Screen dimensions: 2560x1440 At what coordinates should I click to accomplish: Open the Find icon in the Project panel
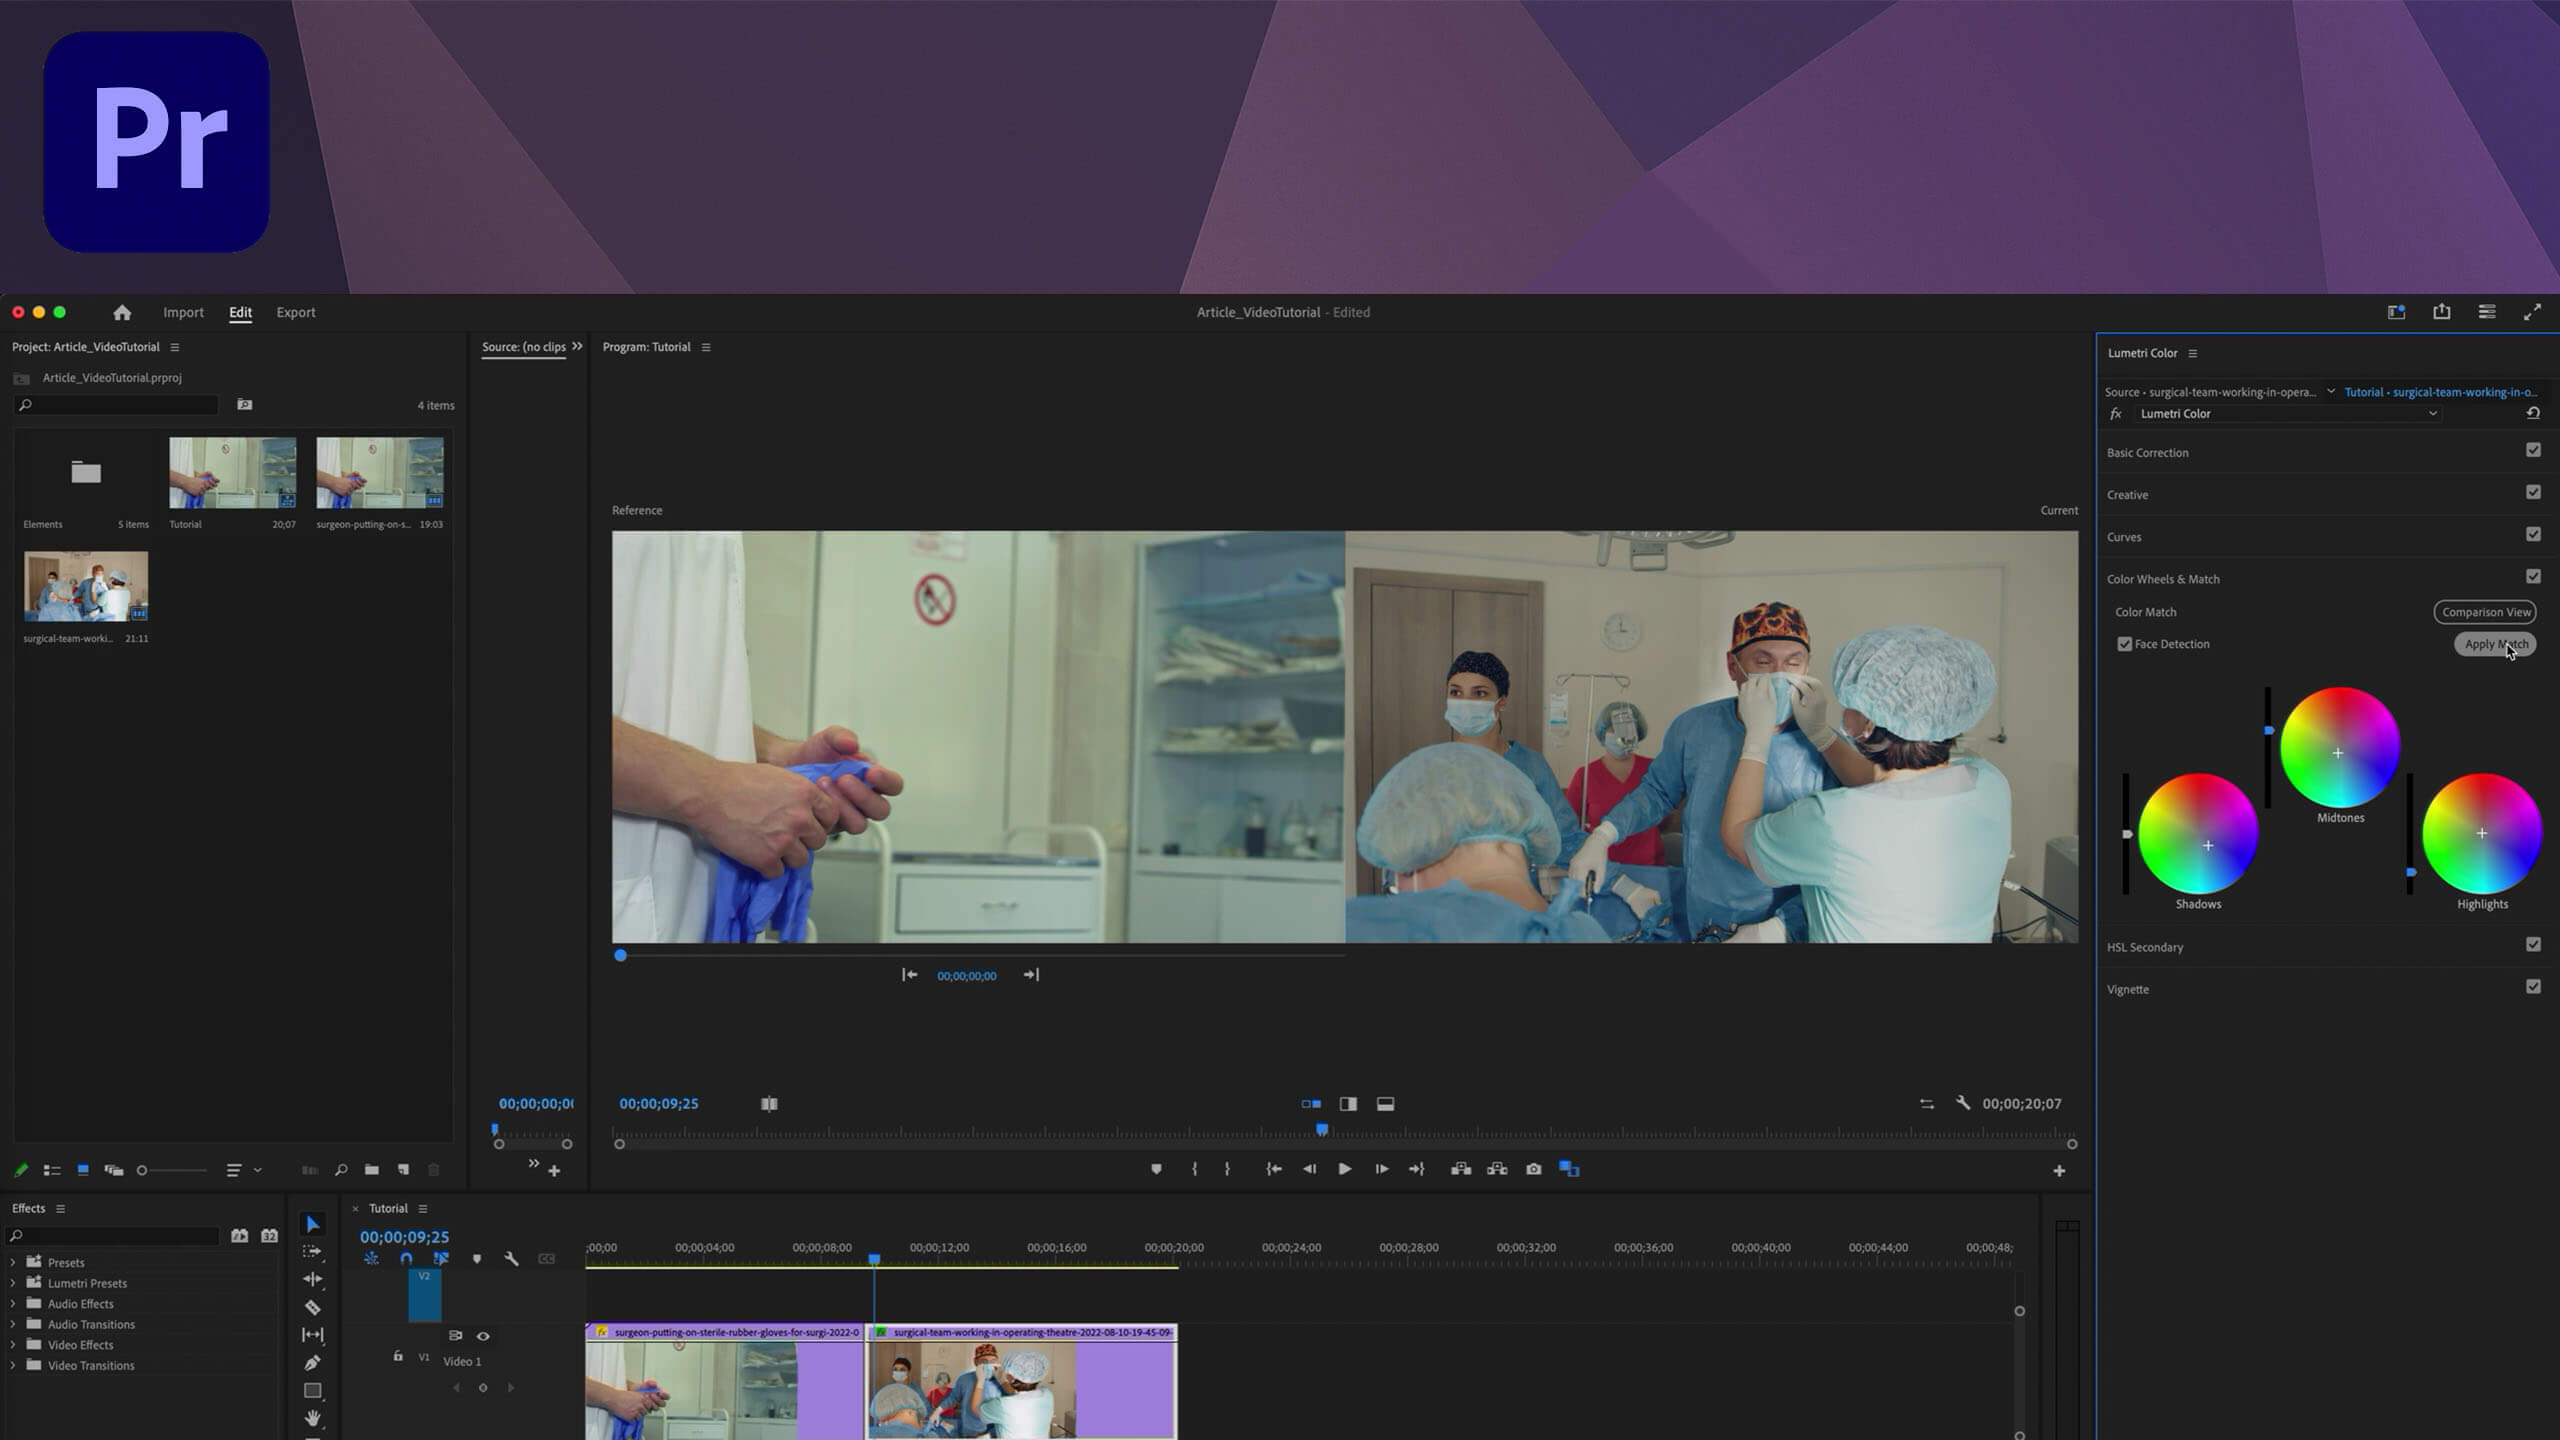click(x=341, y=1169)
